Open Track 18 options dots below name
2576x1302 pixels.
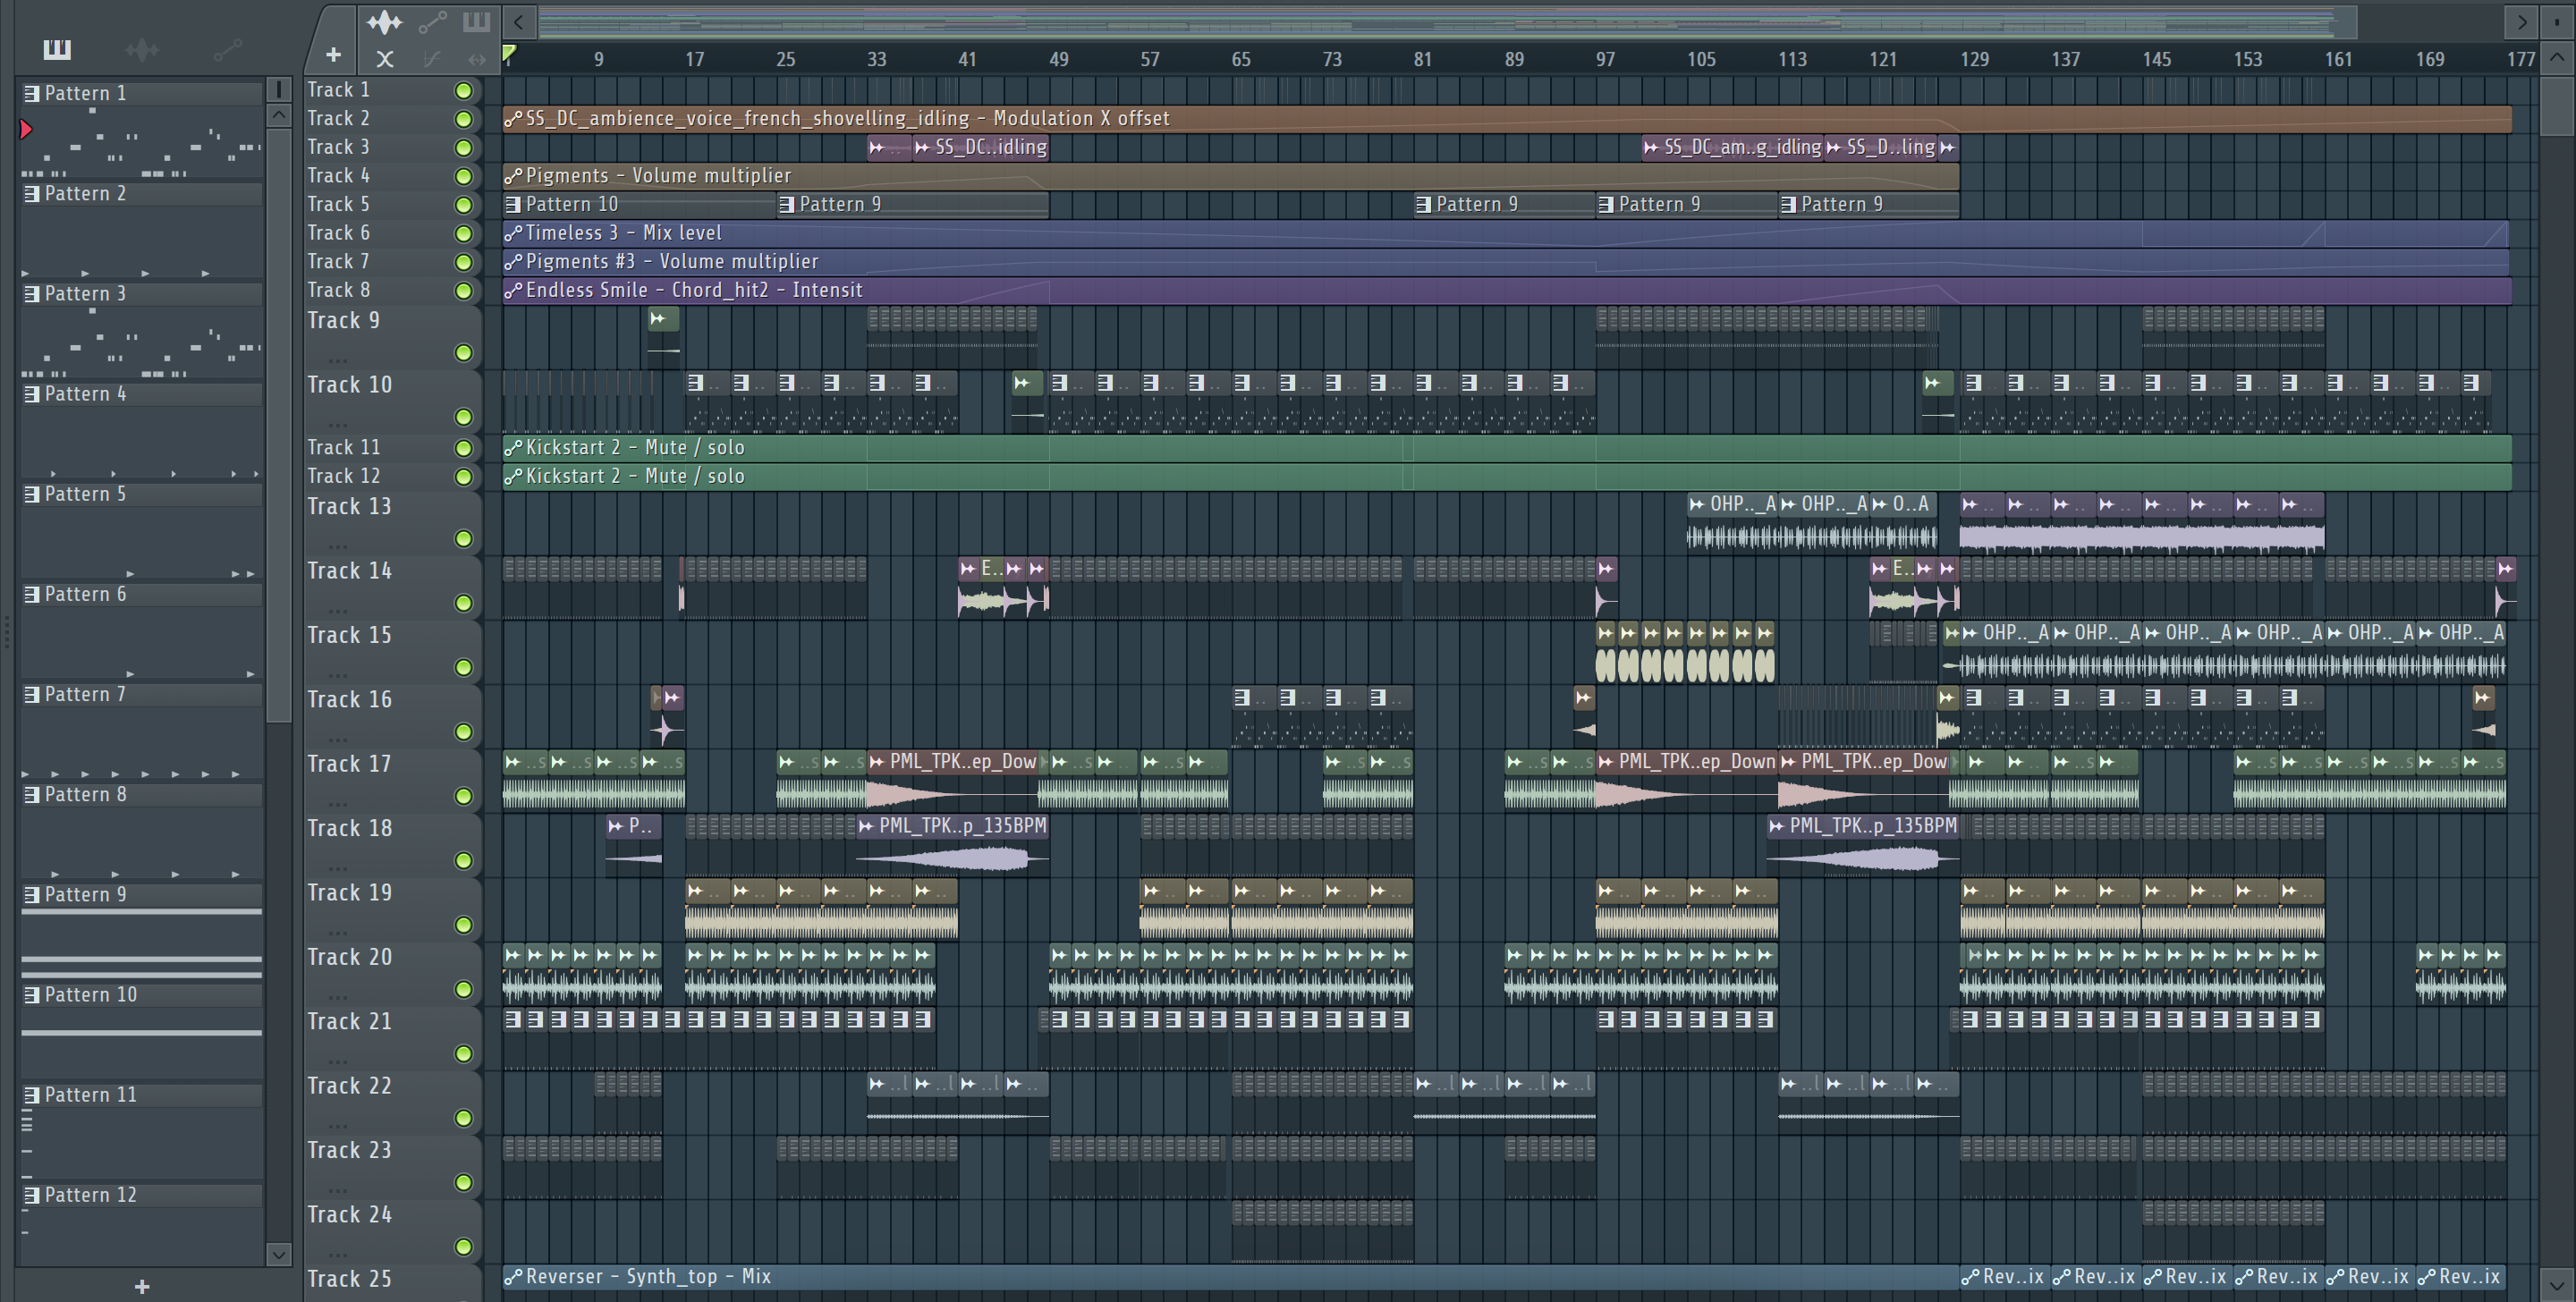pos(338,868)
